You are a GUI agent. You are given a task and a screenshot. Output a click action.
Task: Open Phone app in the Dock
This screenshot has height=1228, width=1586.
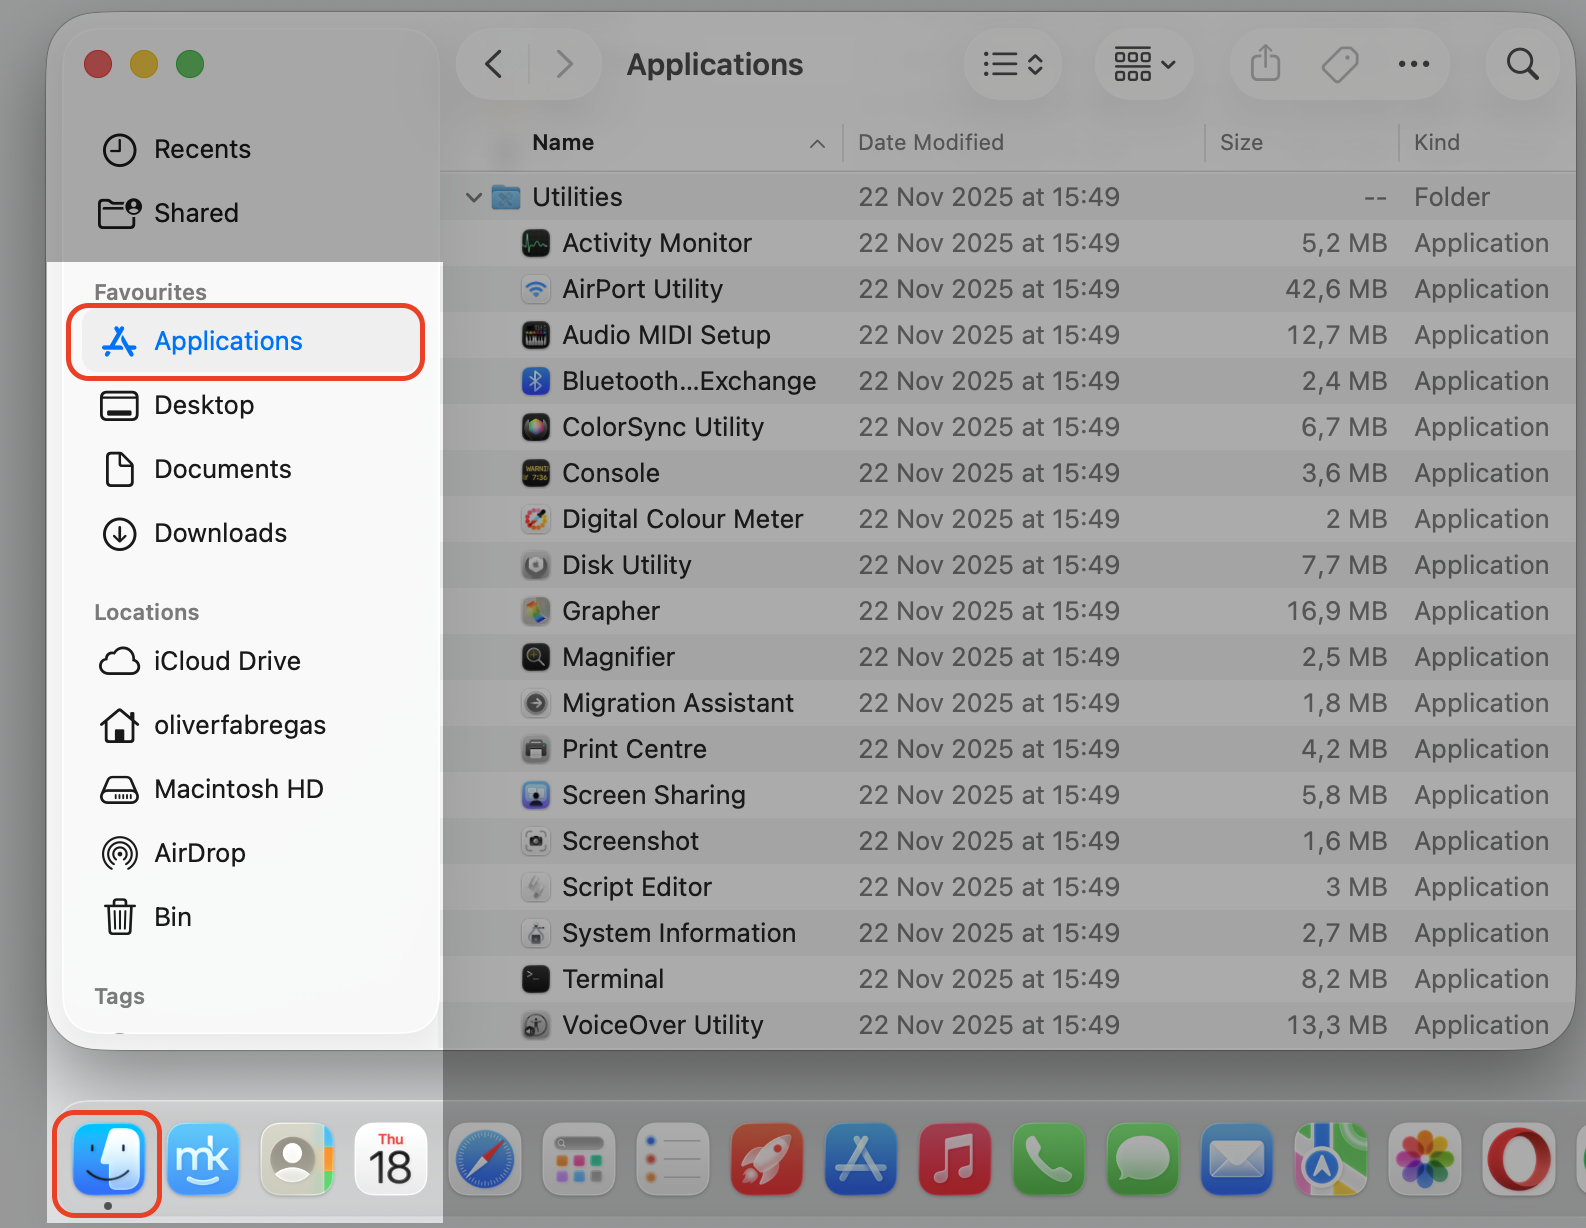tap(1049, 1160)
